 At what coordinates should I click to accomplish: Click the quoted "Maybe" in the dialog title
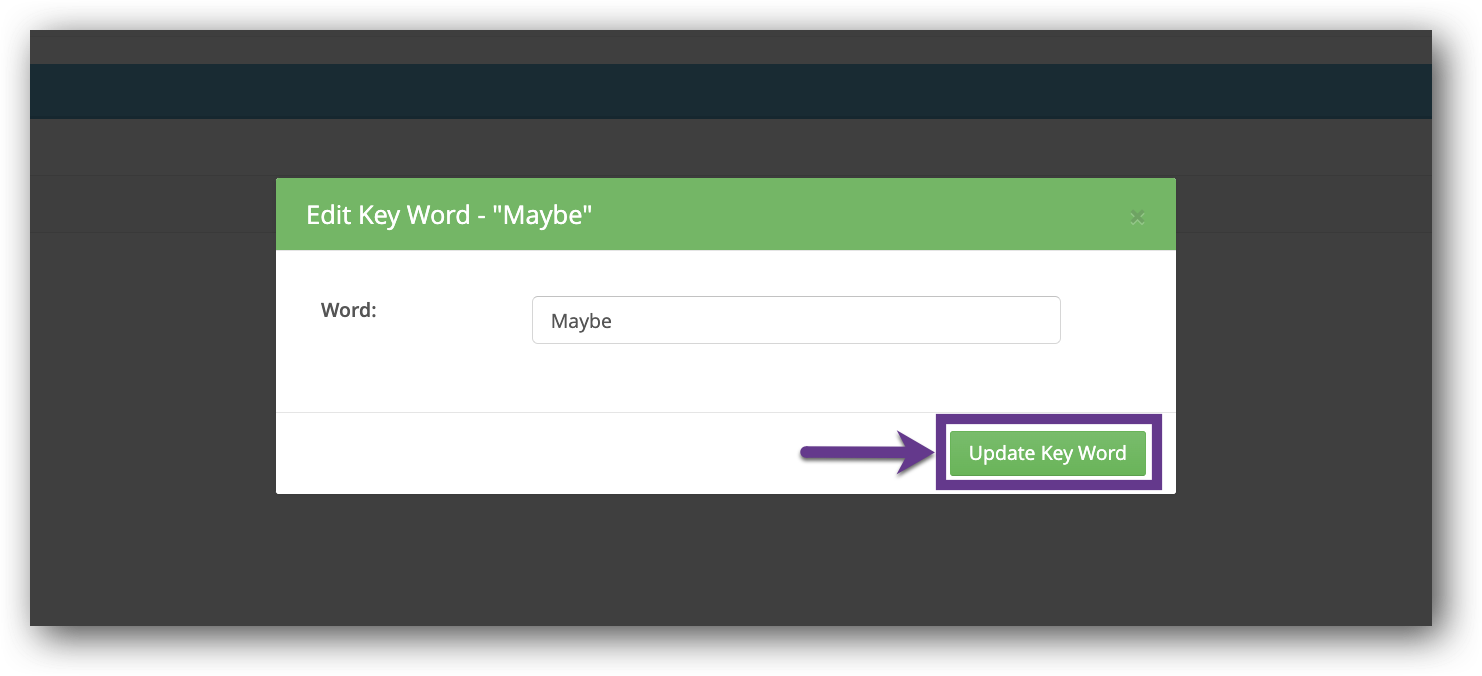click(x=542, y=215)
